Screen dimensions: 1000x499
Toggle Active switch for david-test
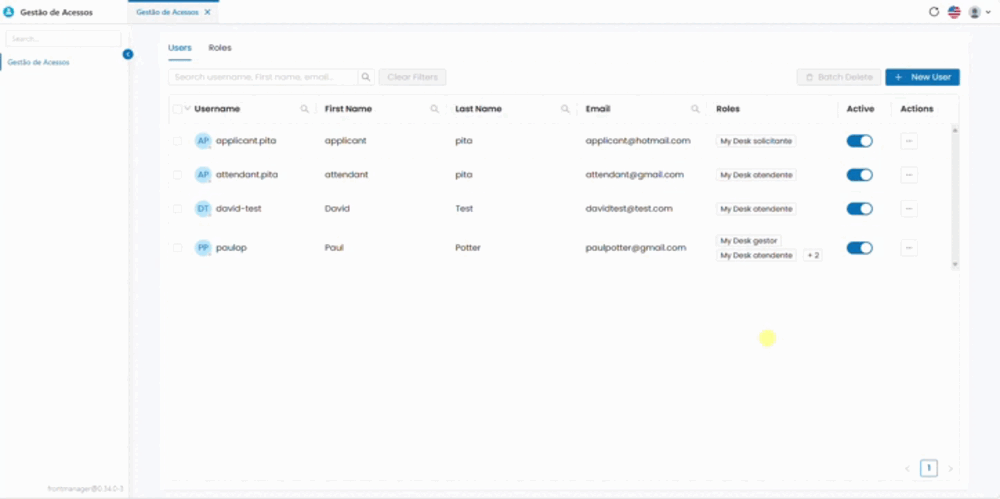pos(859,209)
